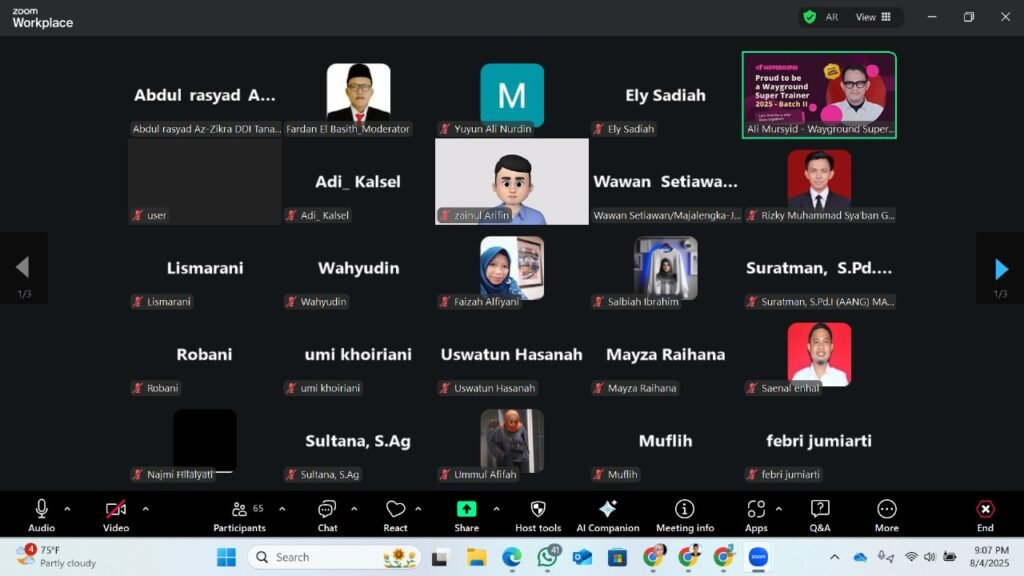Click the End meeting button

pyautogui.click(x=985, y=516)
